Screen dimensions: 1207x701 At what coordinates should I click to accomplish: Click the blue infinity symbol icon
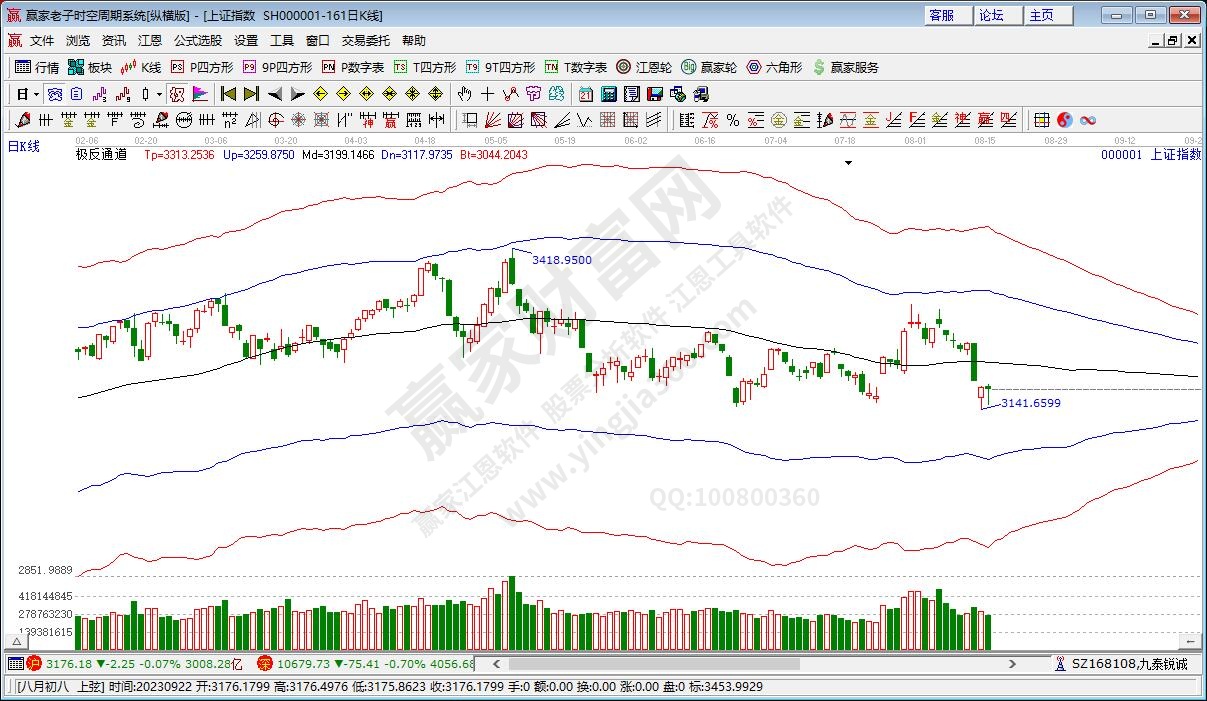[1087, 120]
